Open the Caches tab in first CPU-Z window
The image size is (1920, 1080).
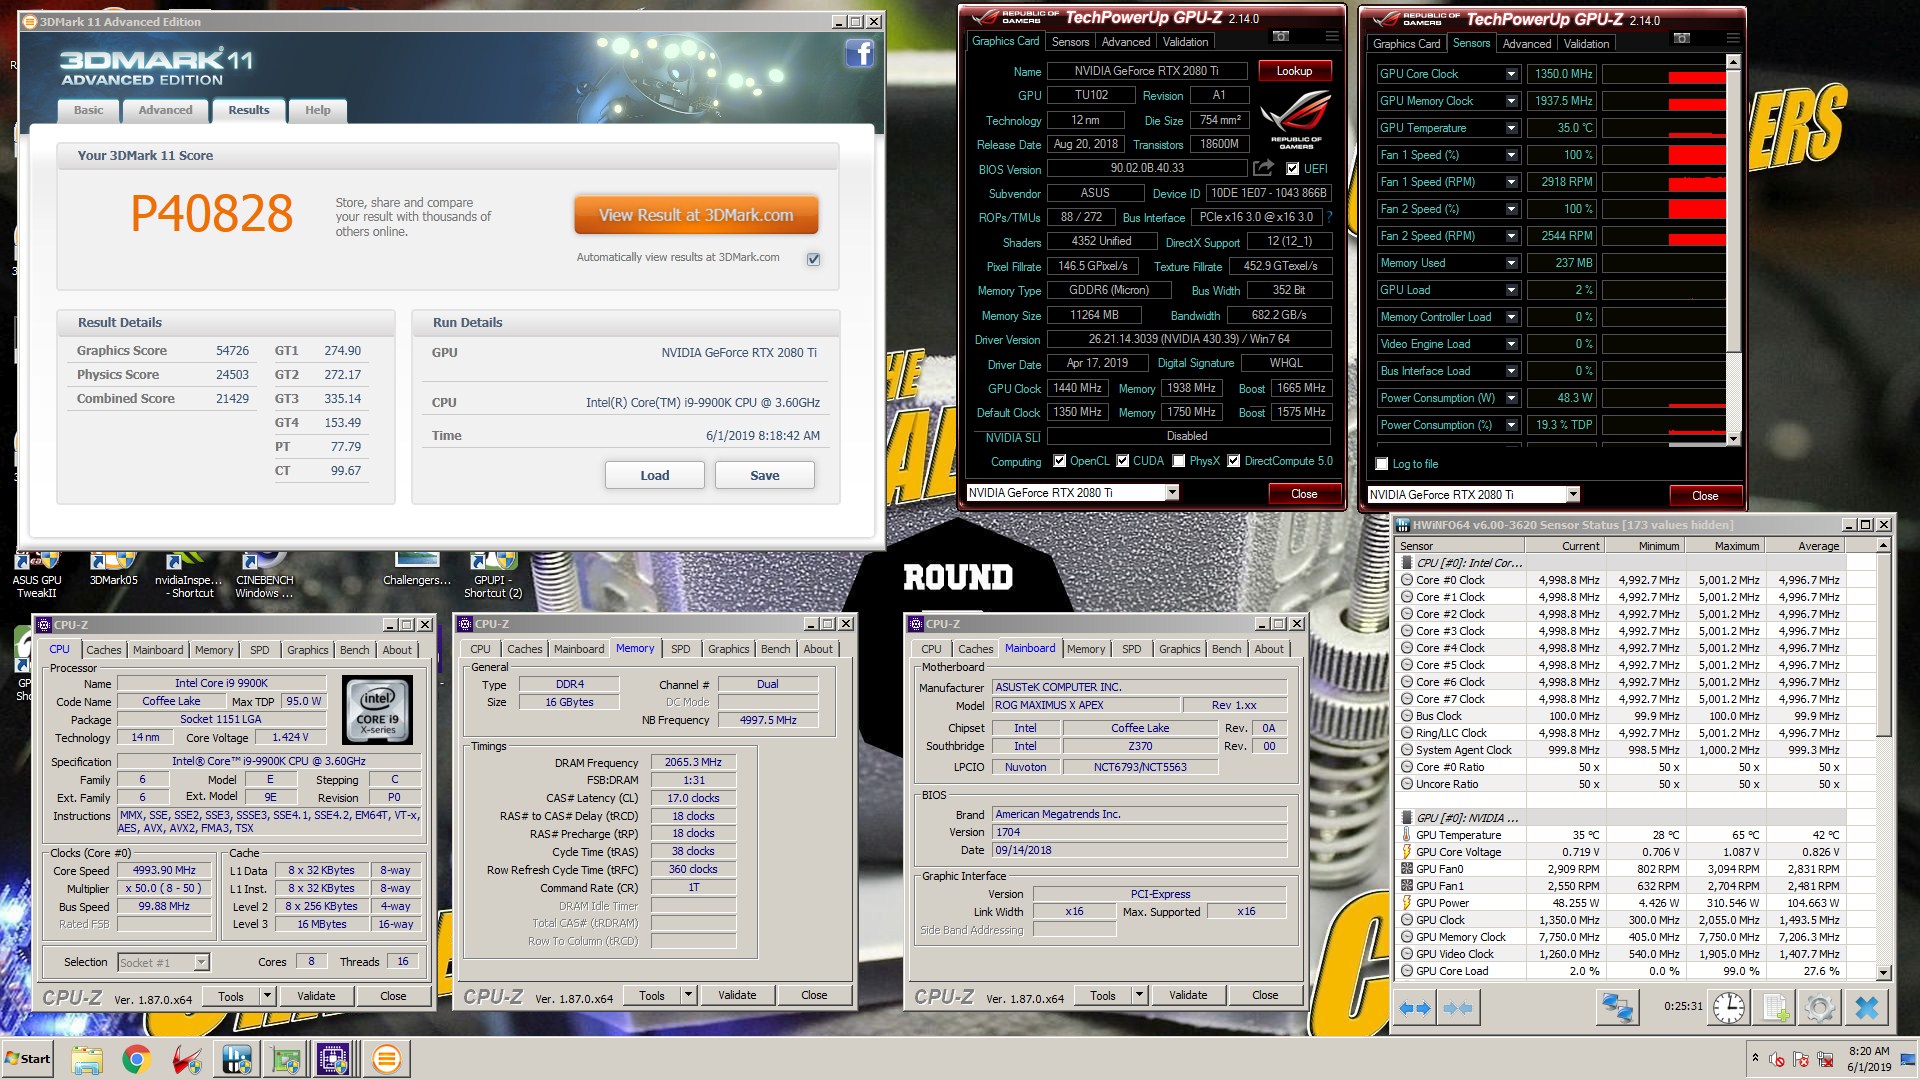pyautogui.click(x=104, y=650)
